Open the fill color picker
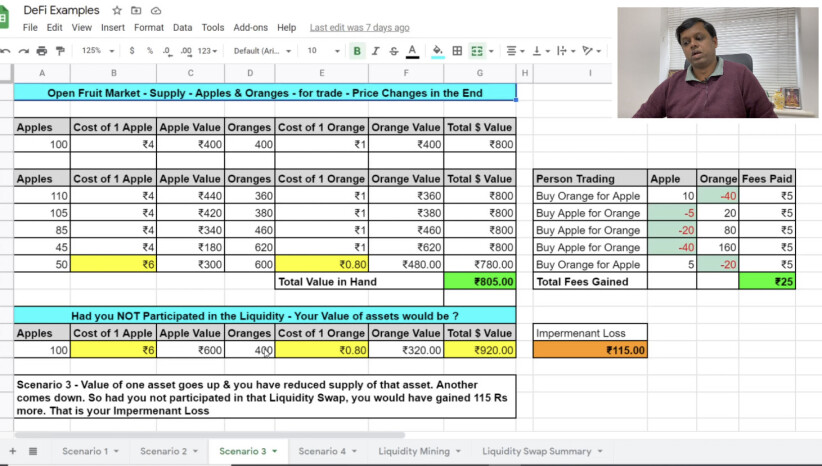This screenshot has width=822, height=466. (438, 51)
